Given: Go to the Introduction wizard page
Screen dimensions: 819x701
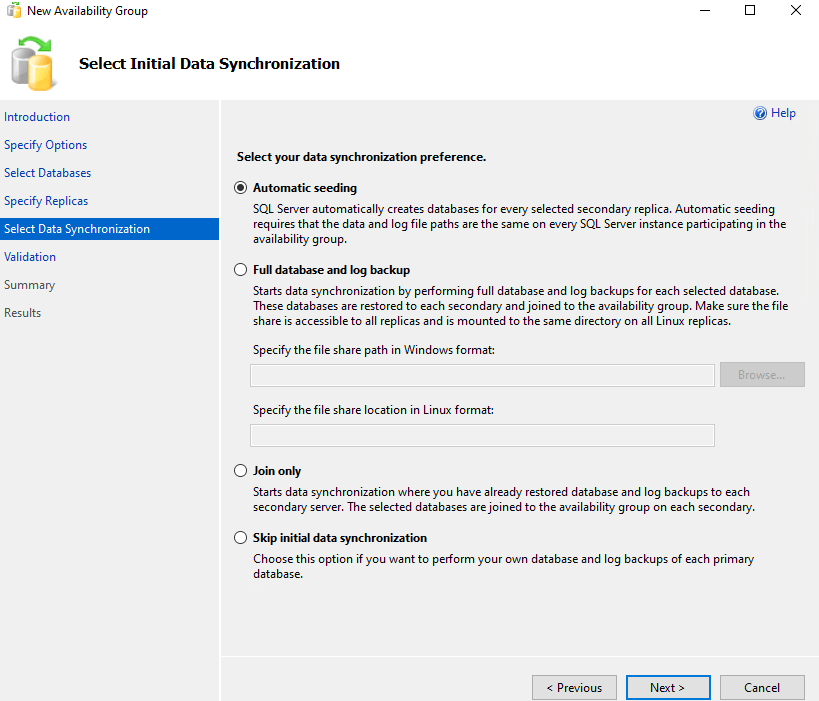Looking at the screenshot, I should click(x=37, y=117).
